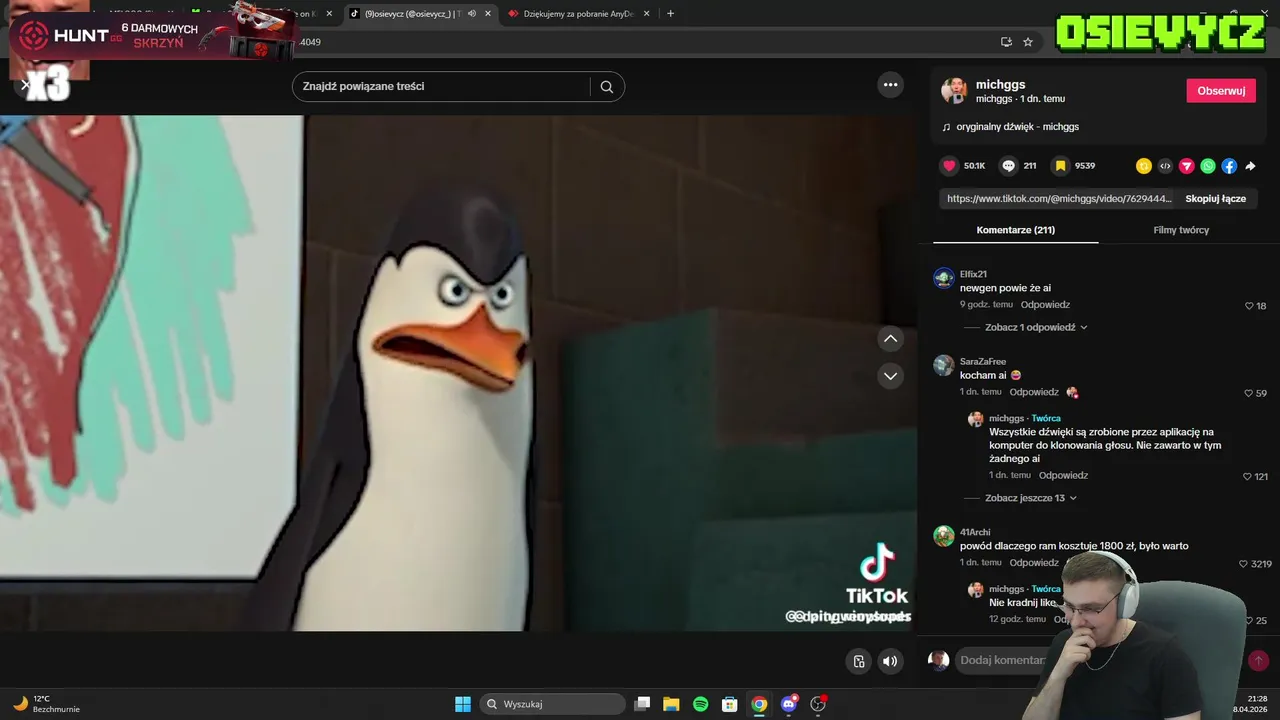The height and width of the screenshot is (720, 1280).
Task: Click the video URL text field
Action: pos(1059,199)
